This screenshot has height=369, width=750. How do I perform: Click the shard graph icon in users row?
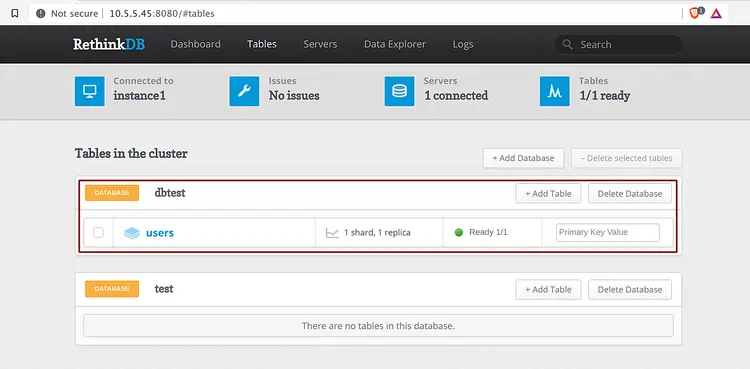[x=332, y=233]
